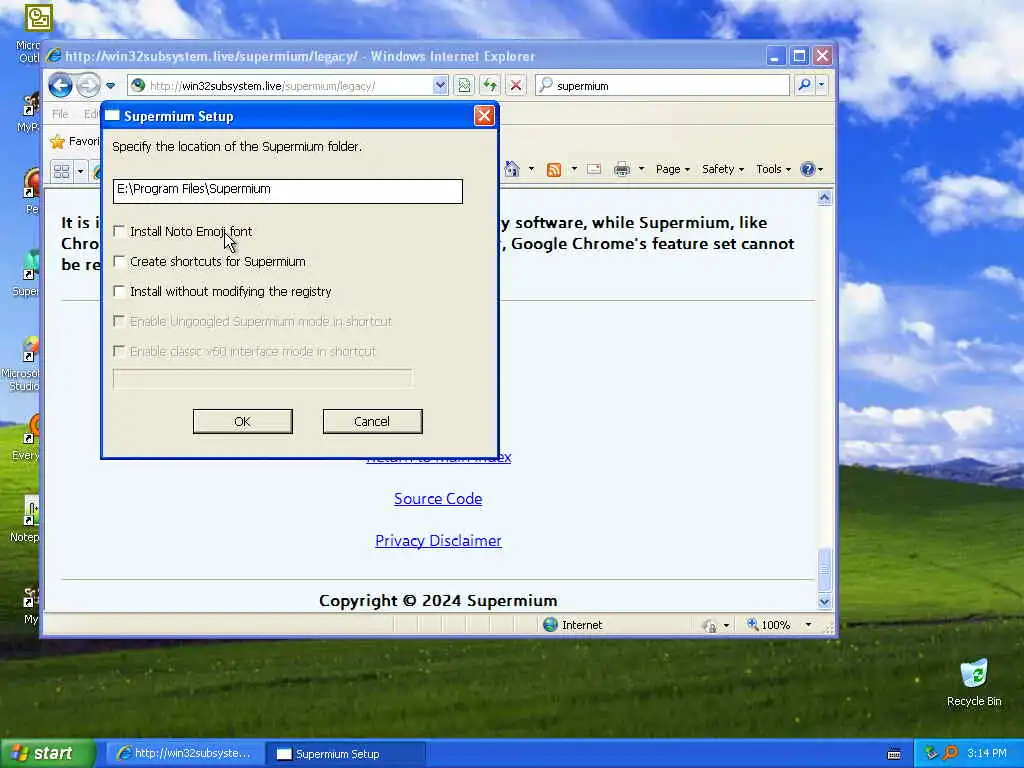Cancel the Supermium Setup dialog
Viewport: 1024px width, 768px height.
pyautogui.click(x=372, y=421)
